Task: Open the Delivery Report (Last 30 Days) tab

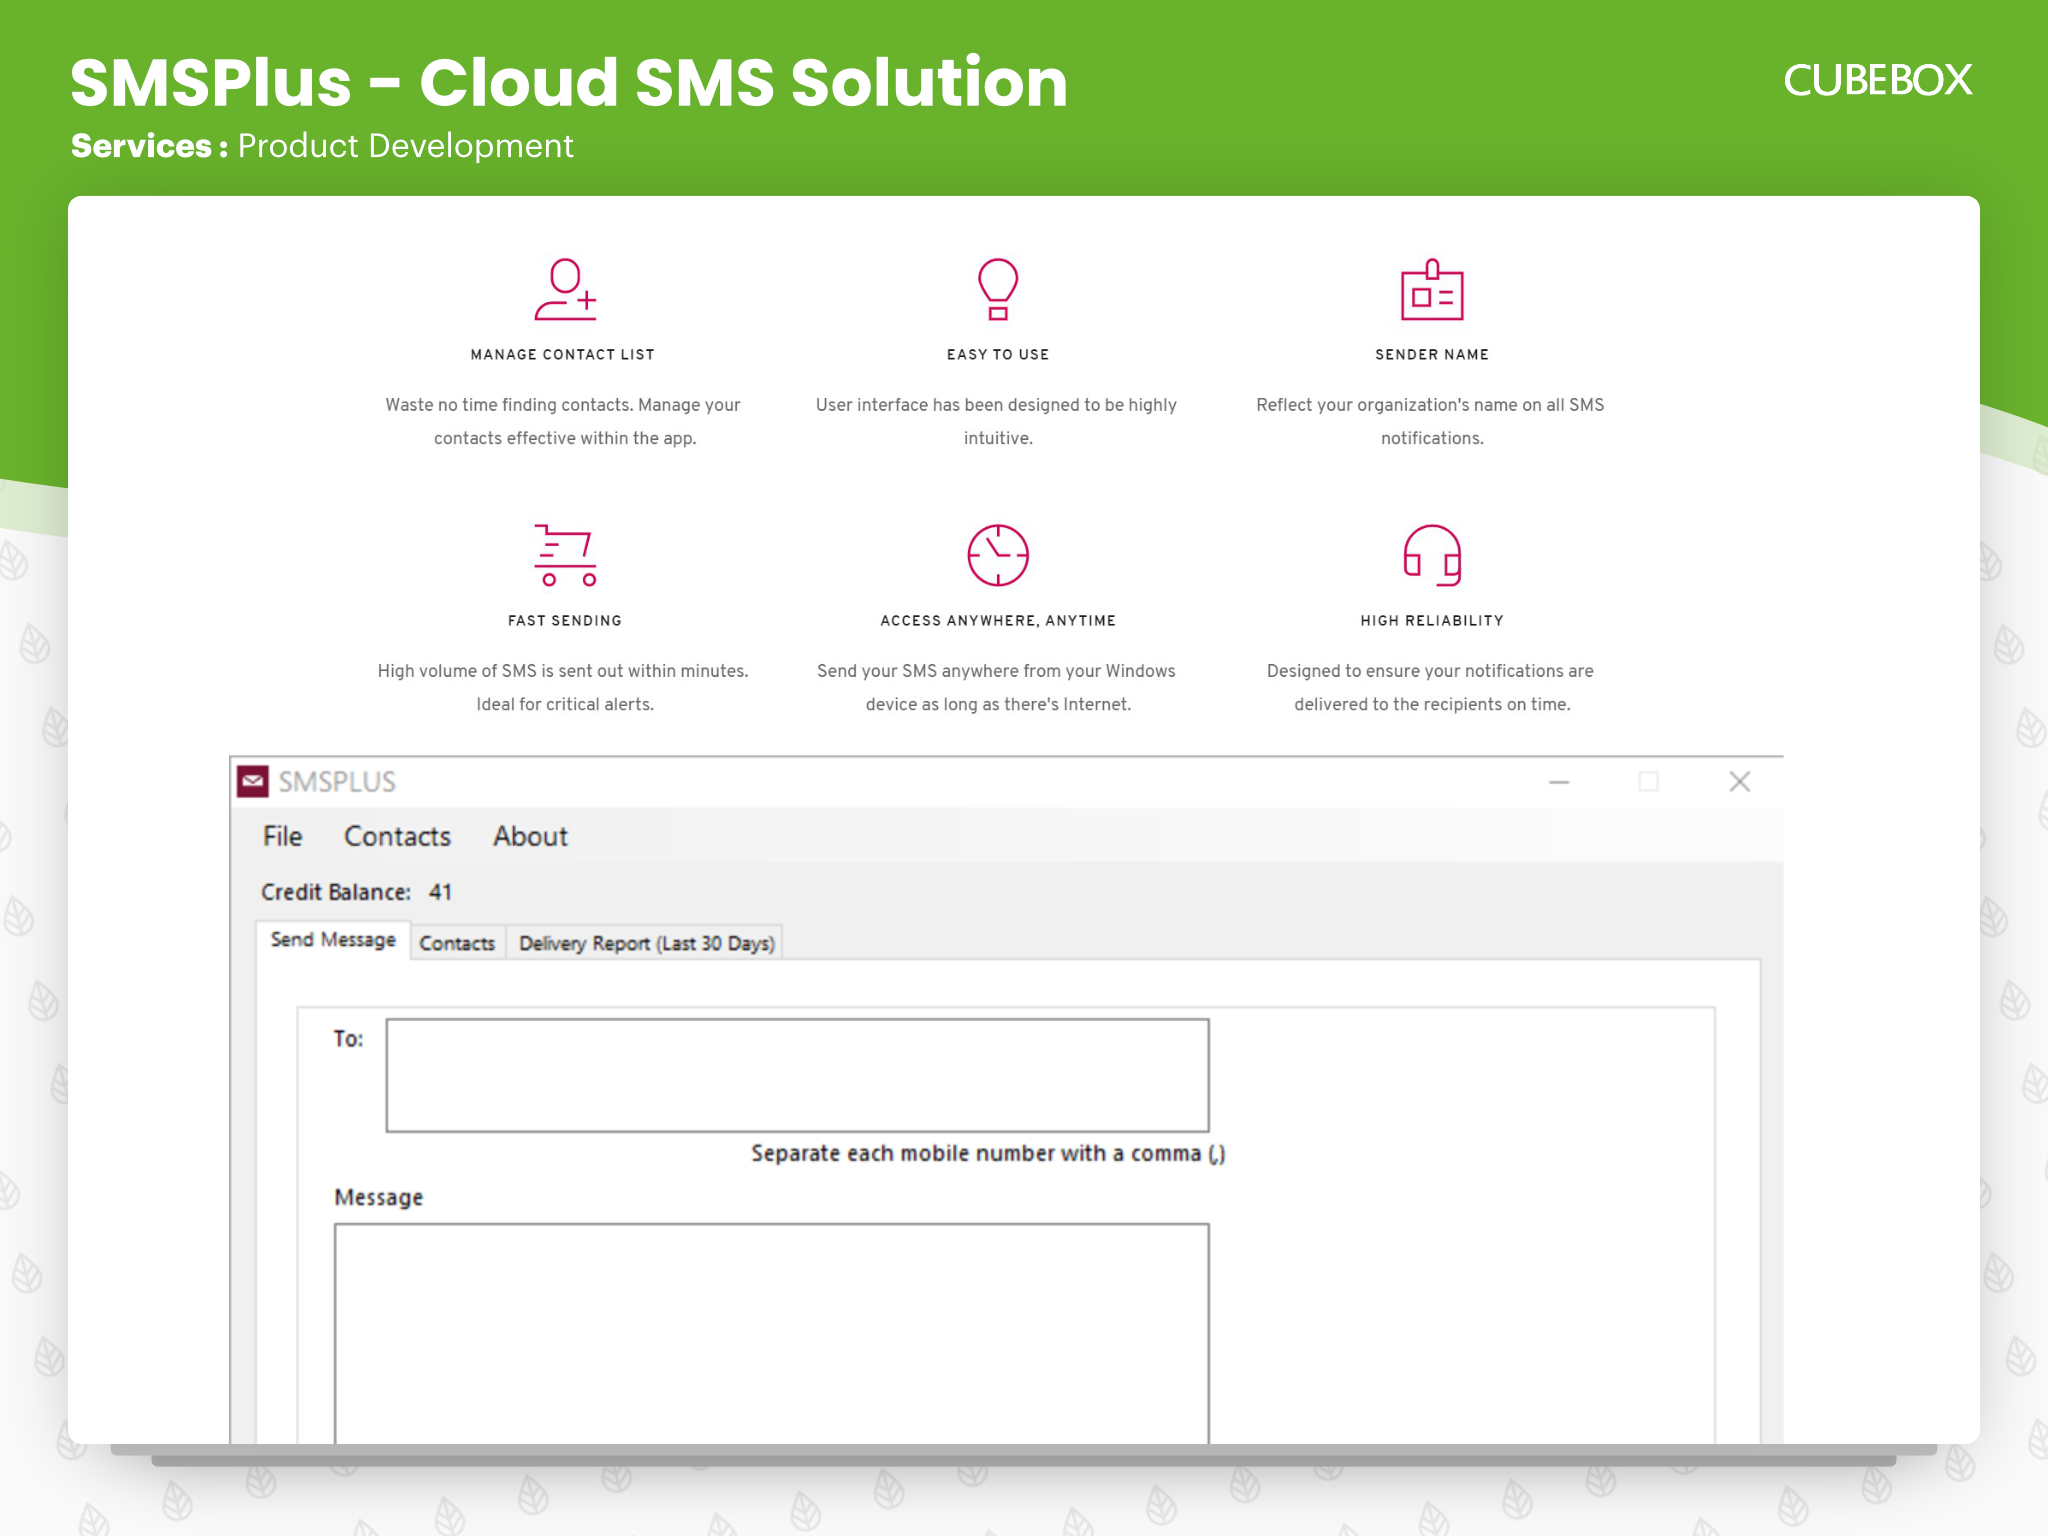Action: pyautogui.click(x=646, y=943)
